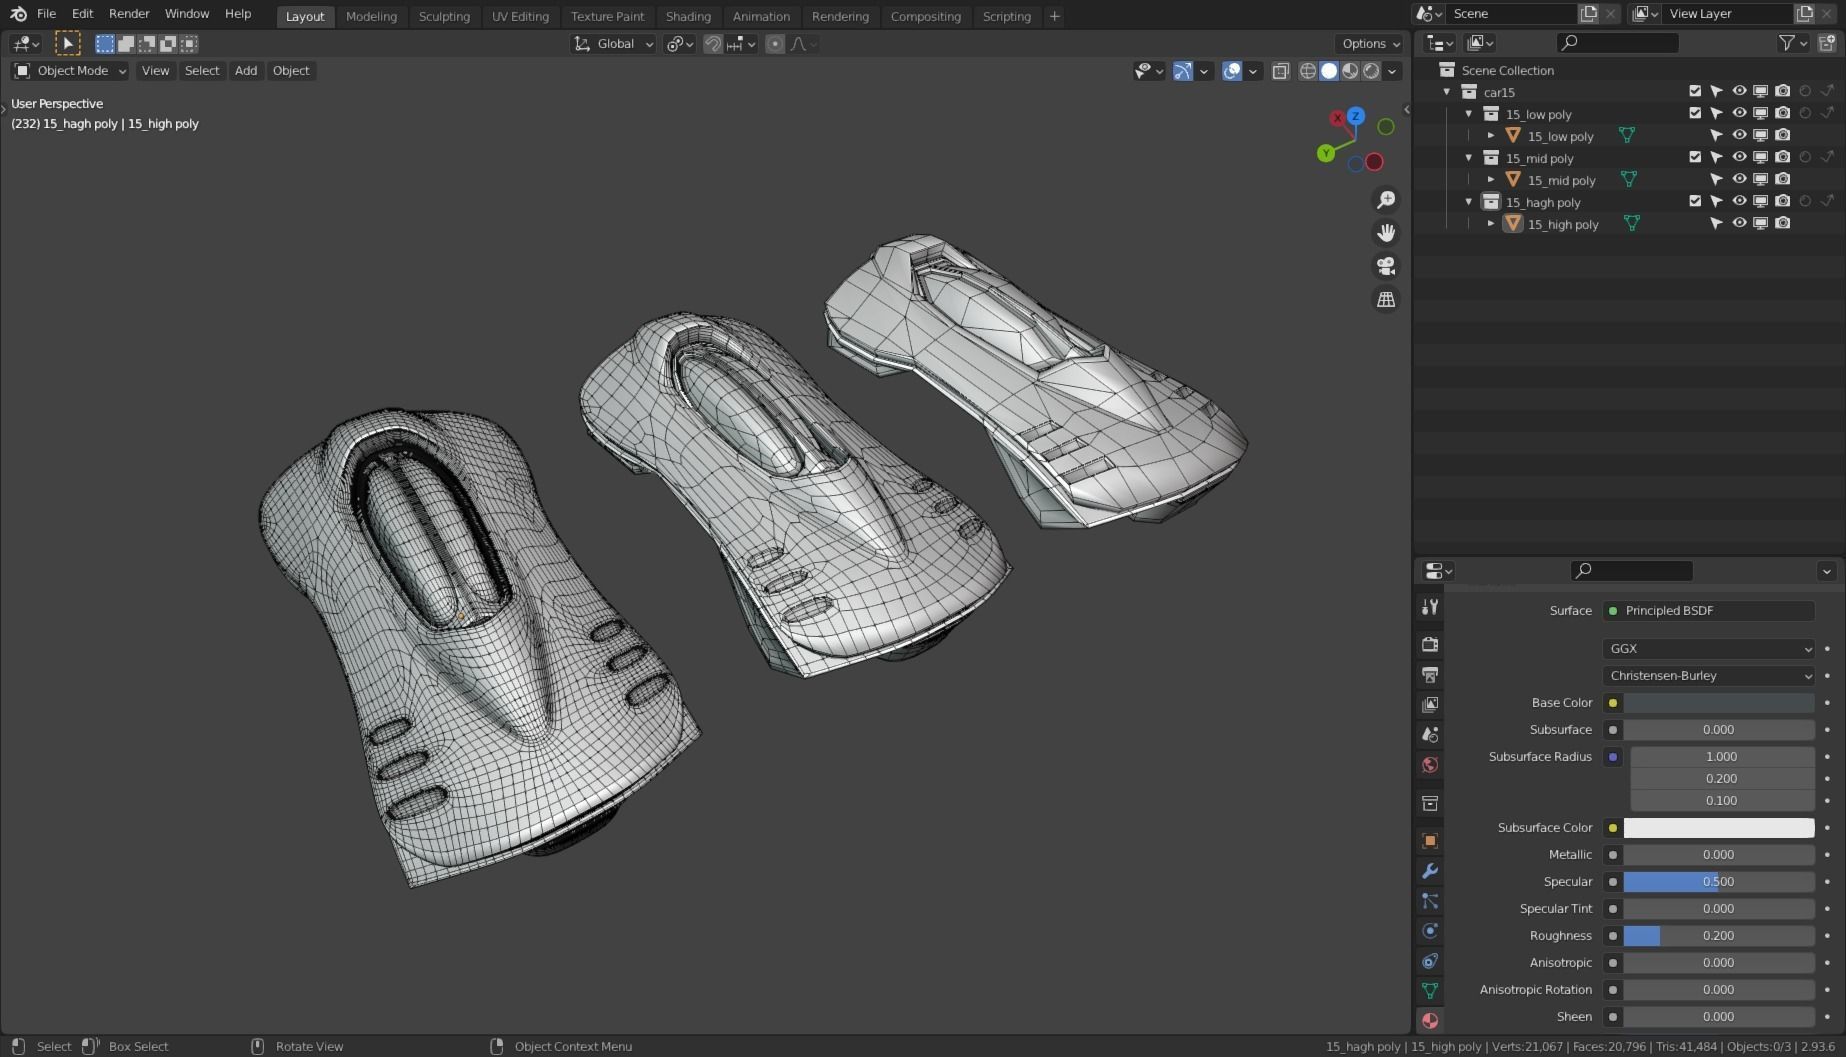Viewport: 1846px width, 1057px height.
Task: Click the Roughness slider
Action: (x=1718, y=935)
